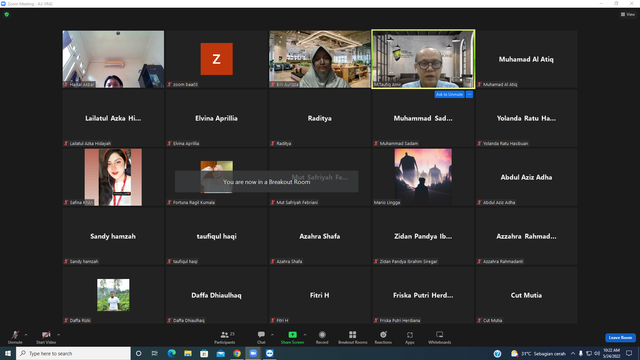Click the green Share Screen button

pos(292,337)
